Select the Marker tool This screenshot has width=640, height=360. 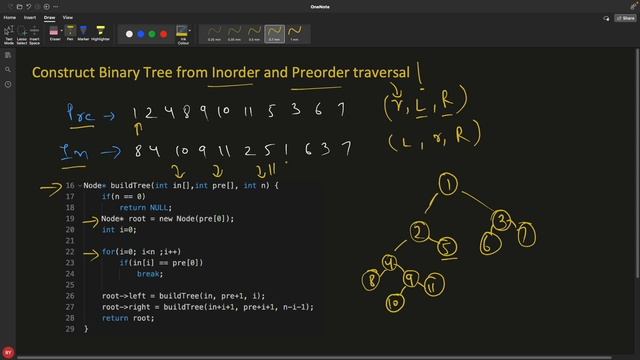(83, 33)
